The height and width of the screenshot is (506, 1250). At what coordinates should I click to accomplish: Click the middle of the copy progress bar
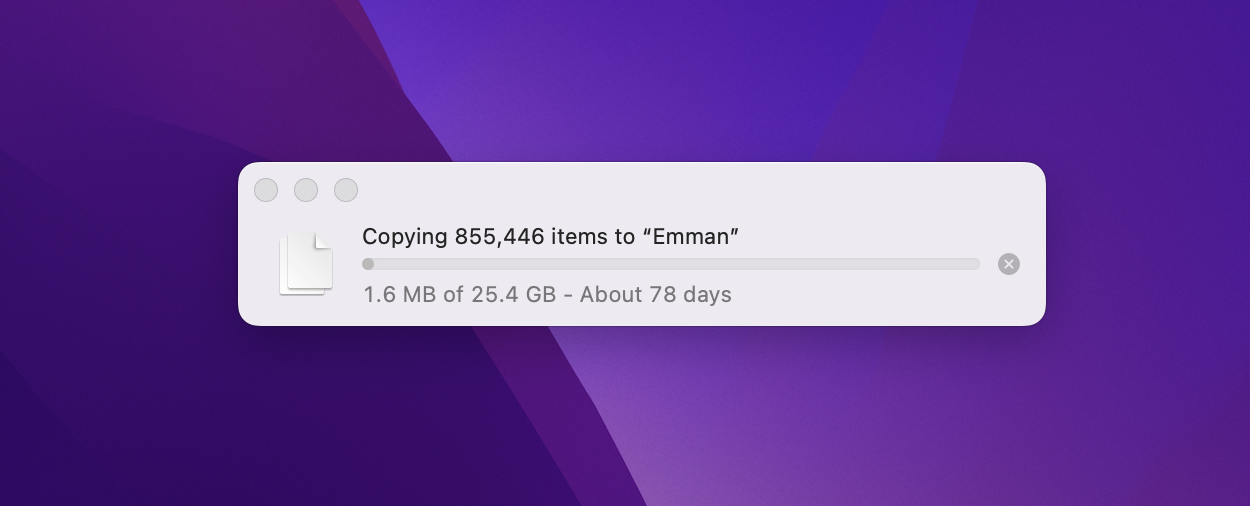[670, 264]
